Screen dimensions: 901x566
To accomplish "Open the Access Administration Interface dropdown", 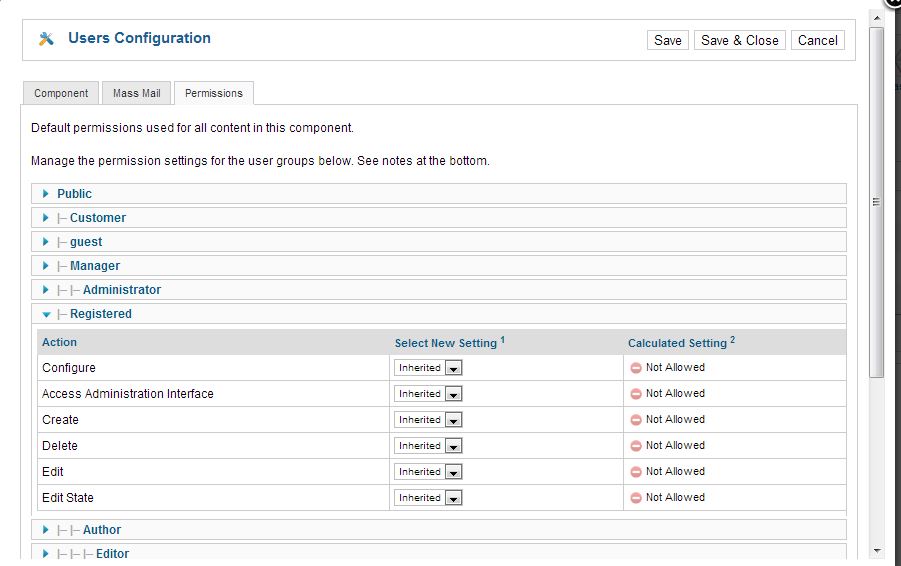I will (428, 394).
